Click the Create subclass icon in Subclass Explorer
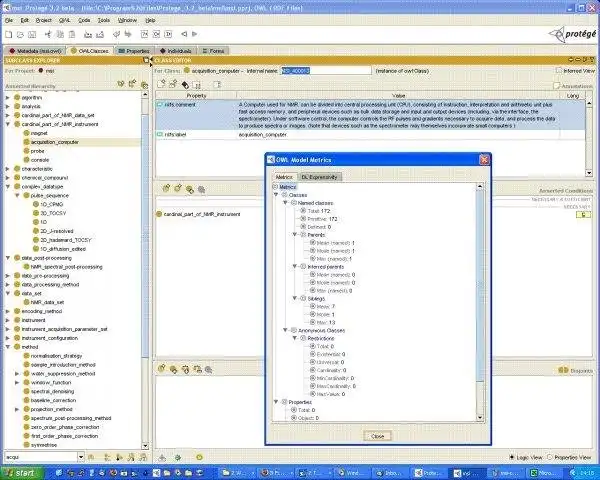 point(121,83)
